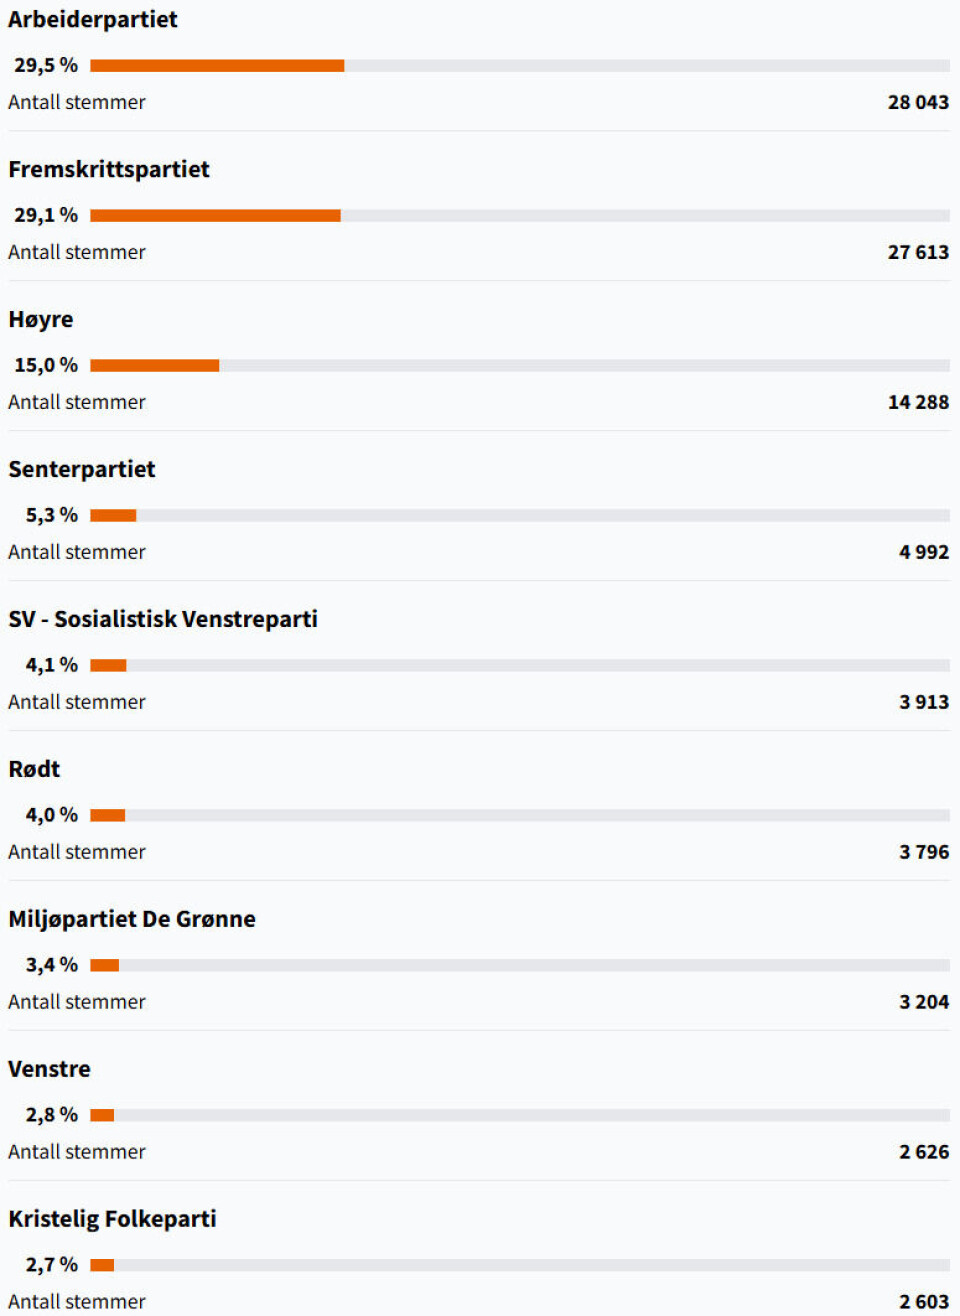This screenshot has height=1316, width=960.
Task: Click the Kristelig Folkeparti heading
Action: (x=112, y=1220)
